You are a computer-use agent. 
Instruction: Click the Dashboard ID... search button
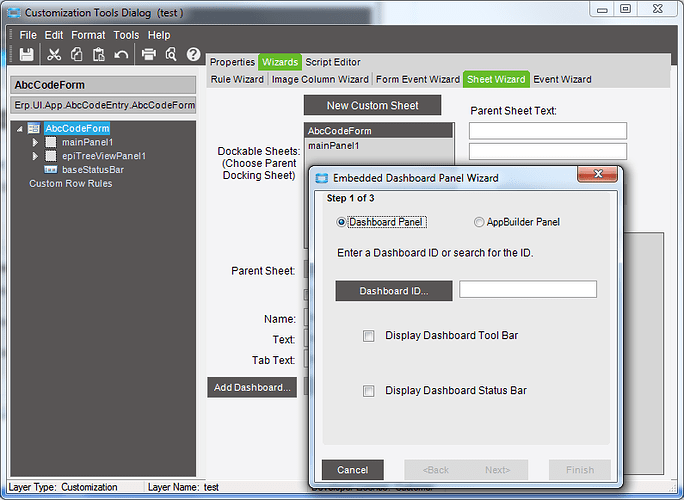394,291
